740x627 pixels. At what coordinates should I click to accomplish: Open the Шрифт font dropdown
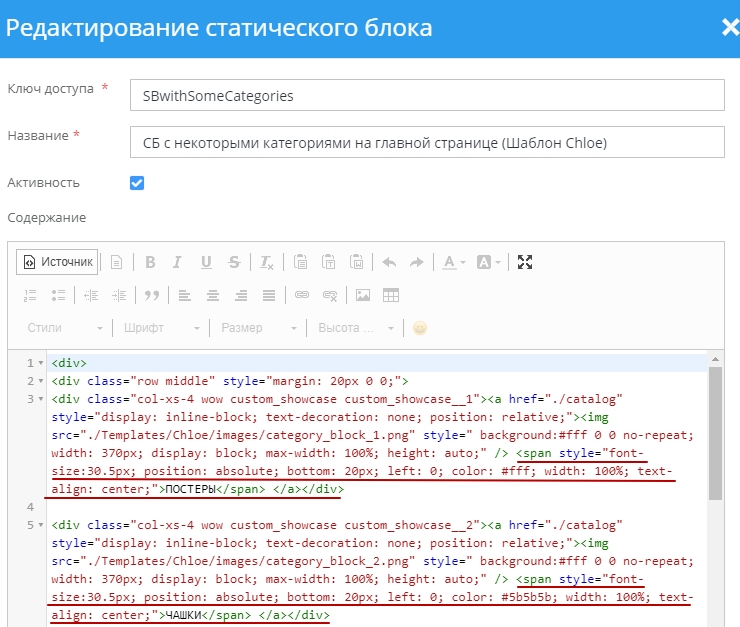click(160, 328)
